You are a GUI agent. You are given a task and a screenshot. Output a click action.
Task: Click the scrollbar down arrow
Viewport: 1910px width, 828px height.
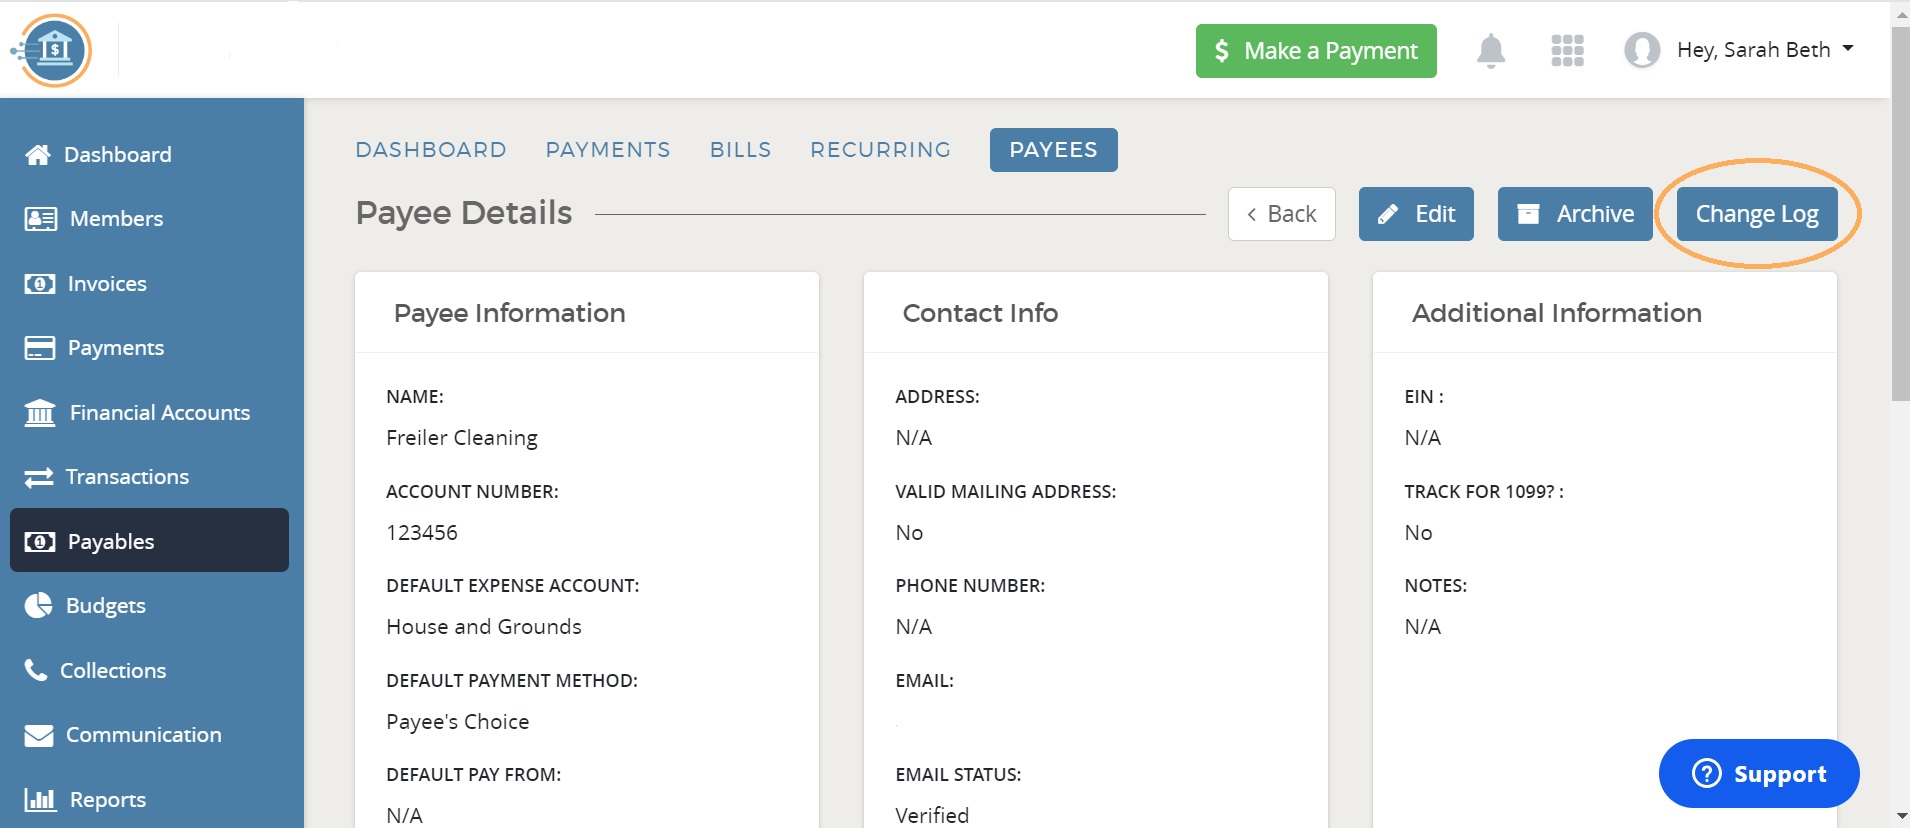[1900, 817]
